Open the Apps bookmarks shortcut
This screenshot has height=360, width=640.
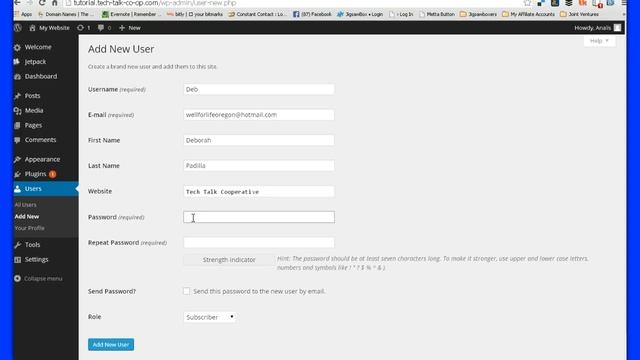(x=23, y=14)
